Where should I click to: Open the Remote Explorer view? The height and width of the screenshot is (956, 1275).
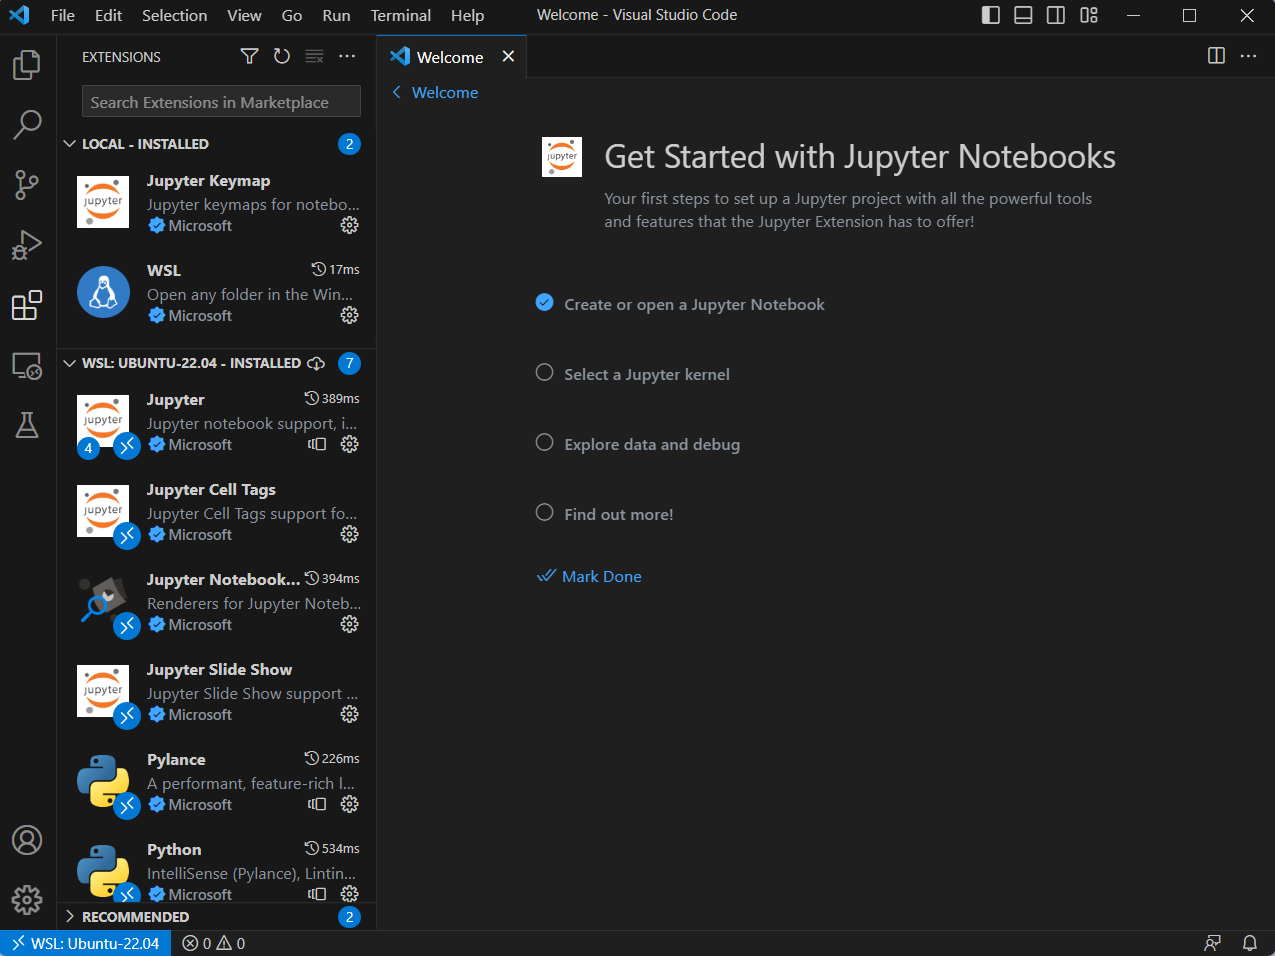[27, 366]
